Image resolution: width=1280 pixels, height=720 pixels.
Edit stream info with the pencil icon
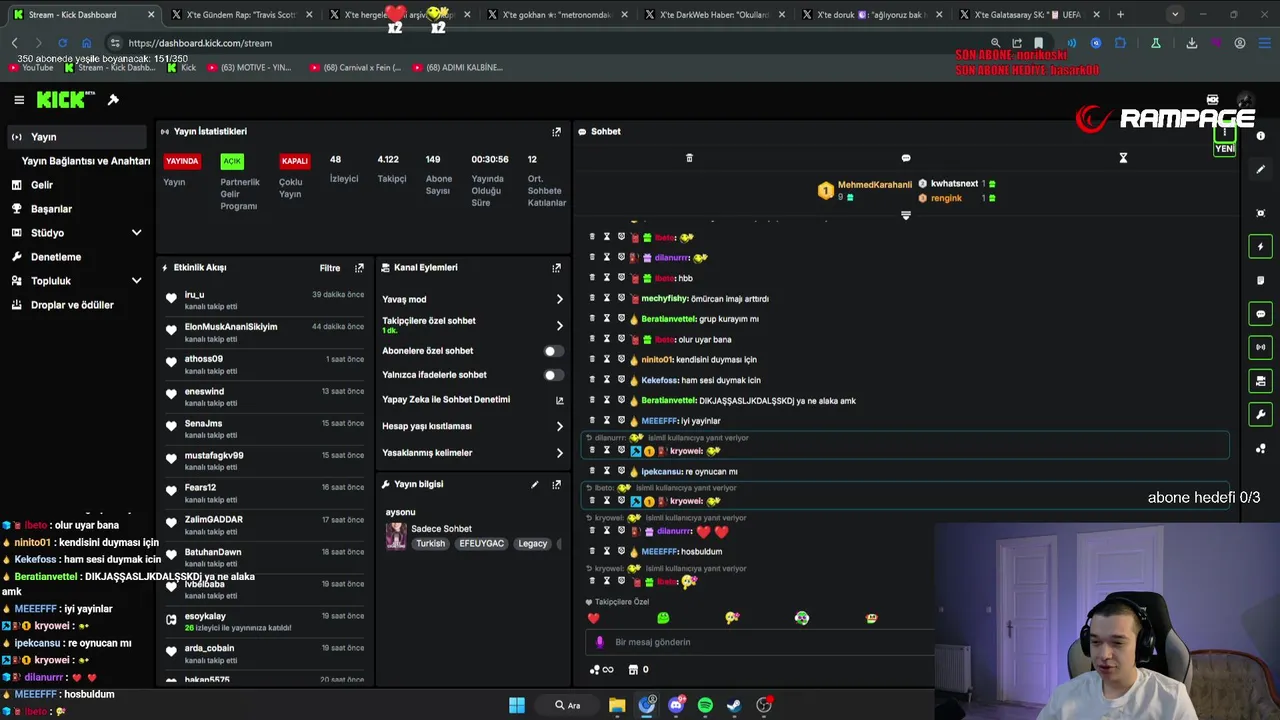pyautogui.click(x=534, y=485)
